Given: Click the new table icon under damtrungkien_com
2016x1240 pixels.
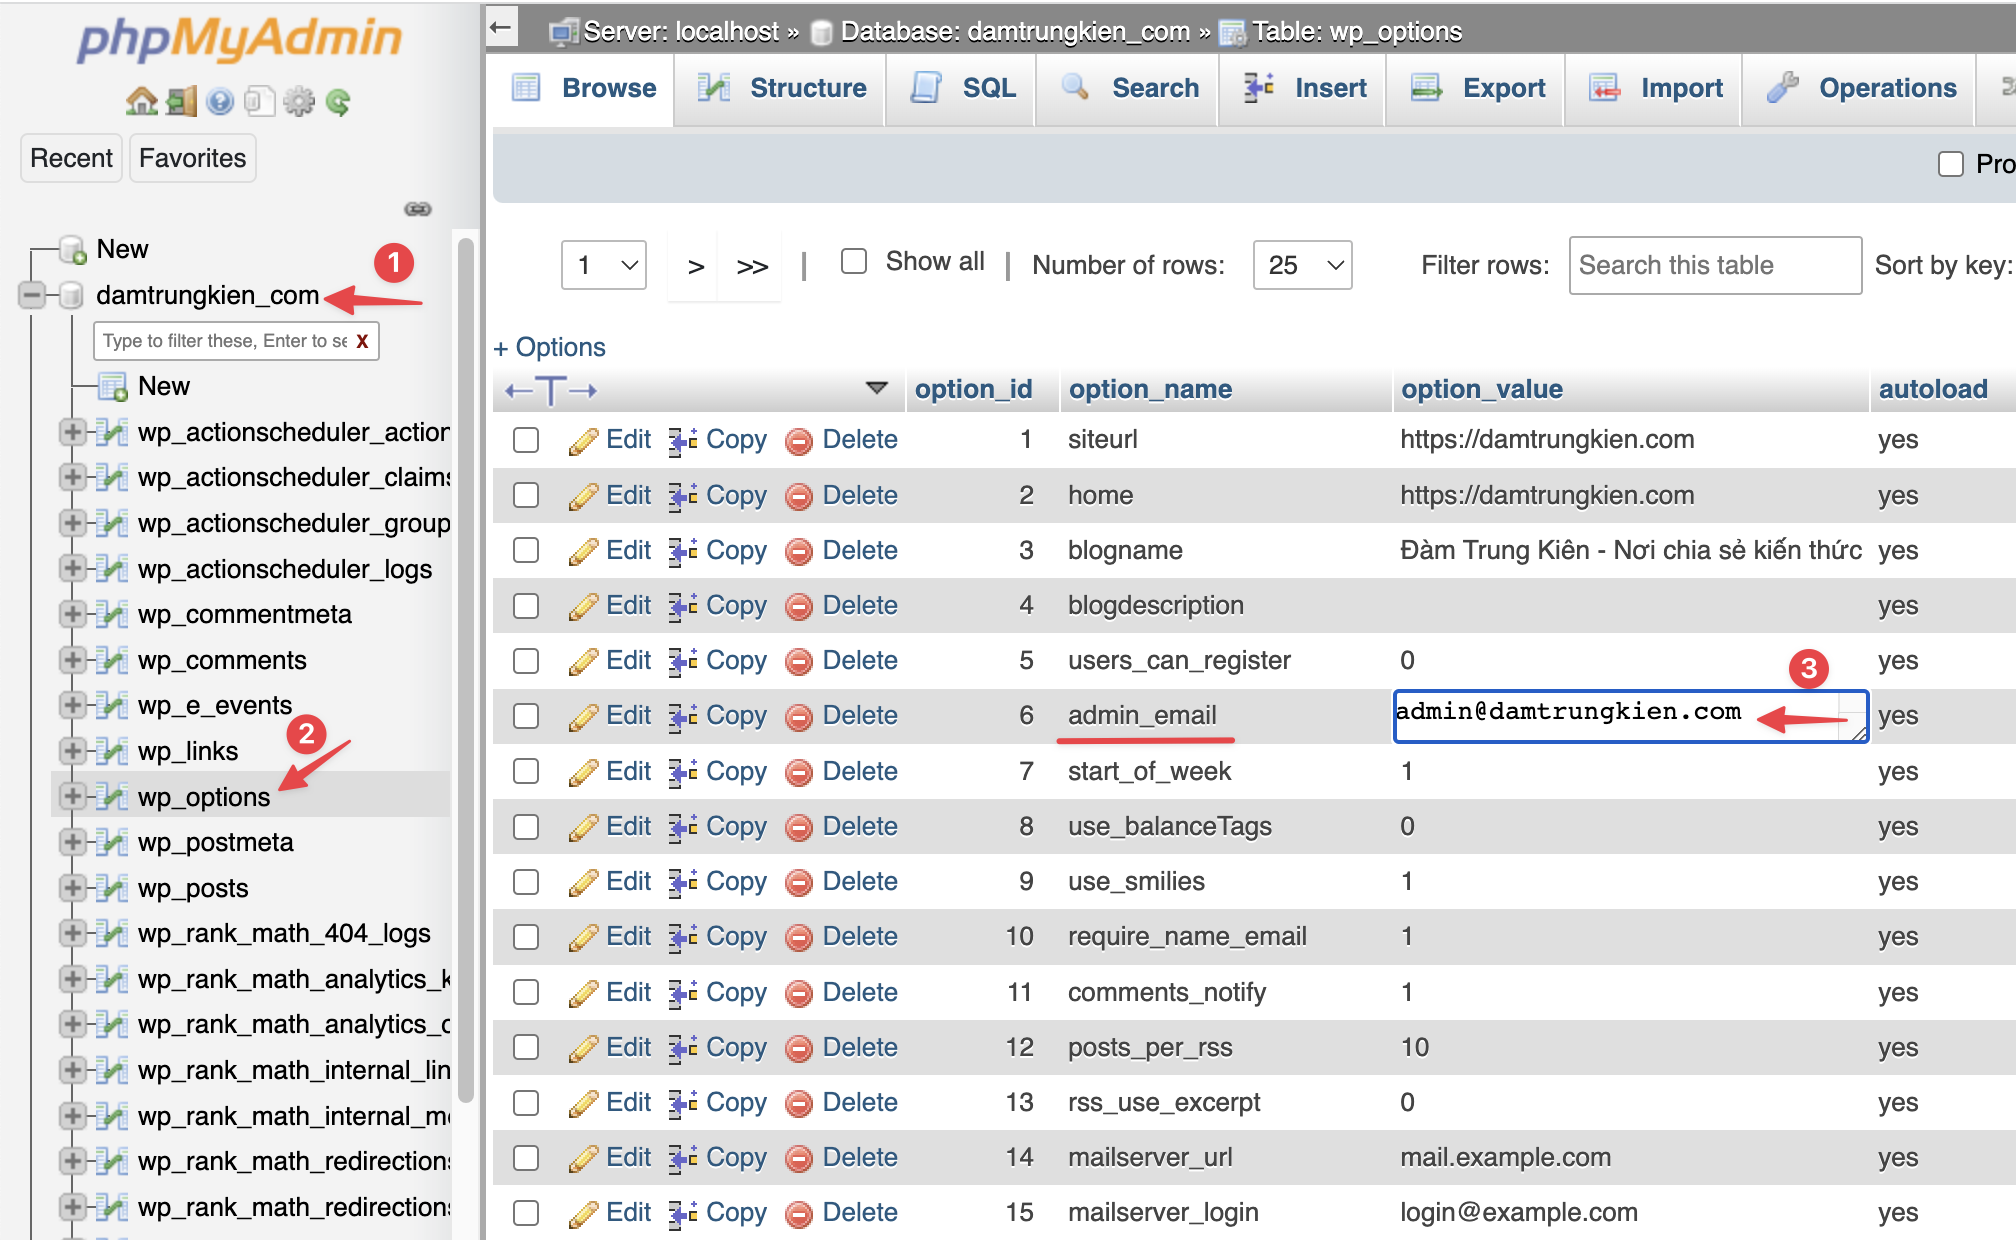Looking at the screenshot, I should [x=112, y=386].
